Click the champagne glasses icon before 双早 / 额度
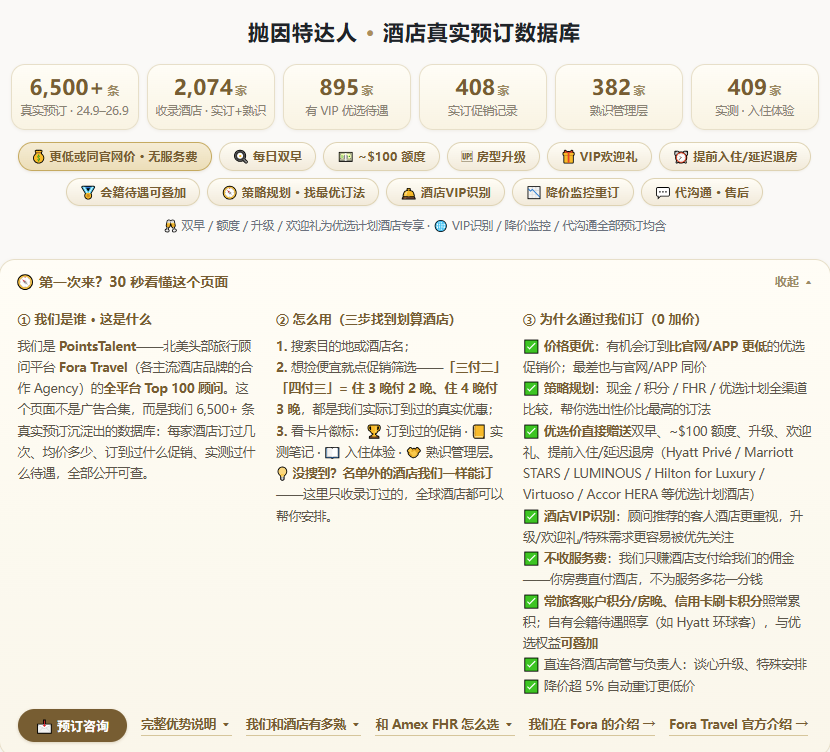This screenshot has width=830, height=752. click(170, 226)
